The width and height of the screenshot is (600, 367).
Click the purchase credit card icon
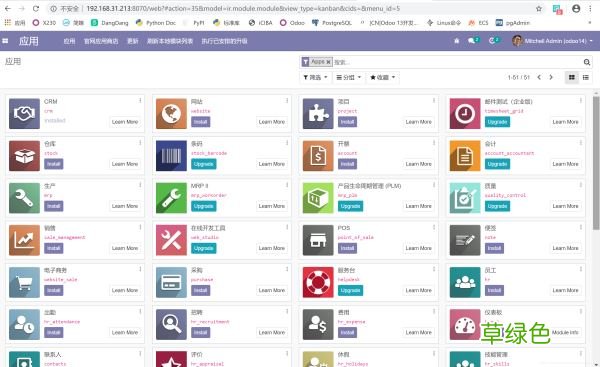171,282
